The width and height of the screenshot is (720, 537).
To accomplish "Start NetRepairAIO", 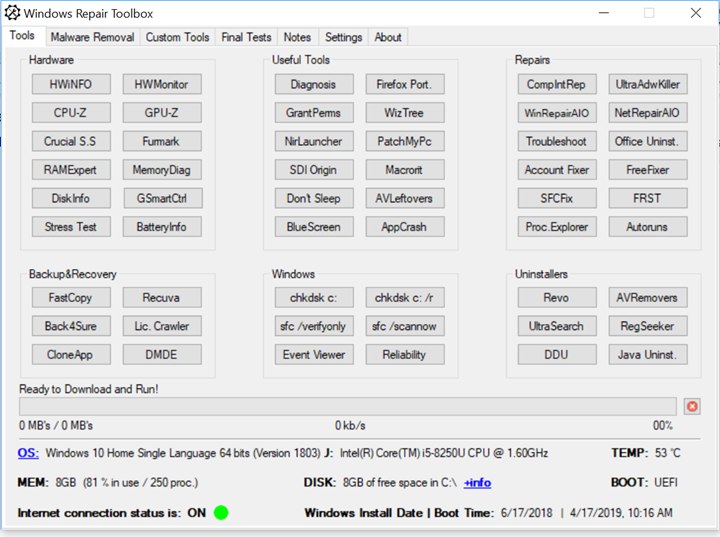I will tap(648, 113).
